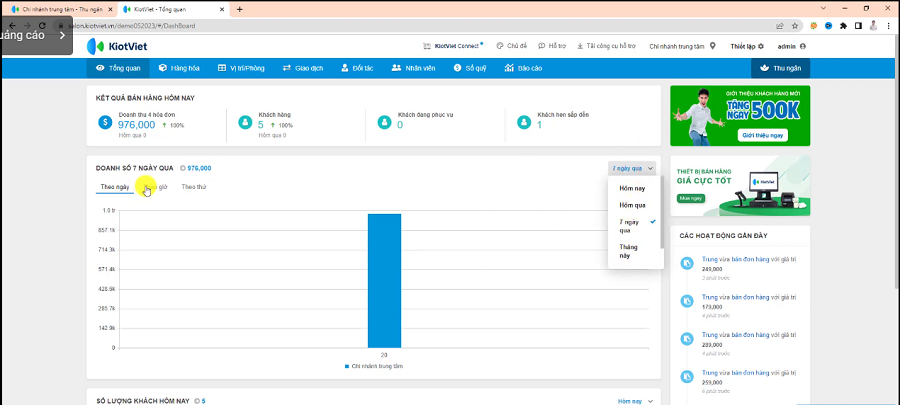This screenshot has height=405, width=900.
Task: Click Tải công cụ hỗ trợ download
Action: [x=606, y=46]
